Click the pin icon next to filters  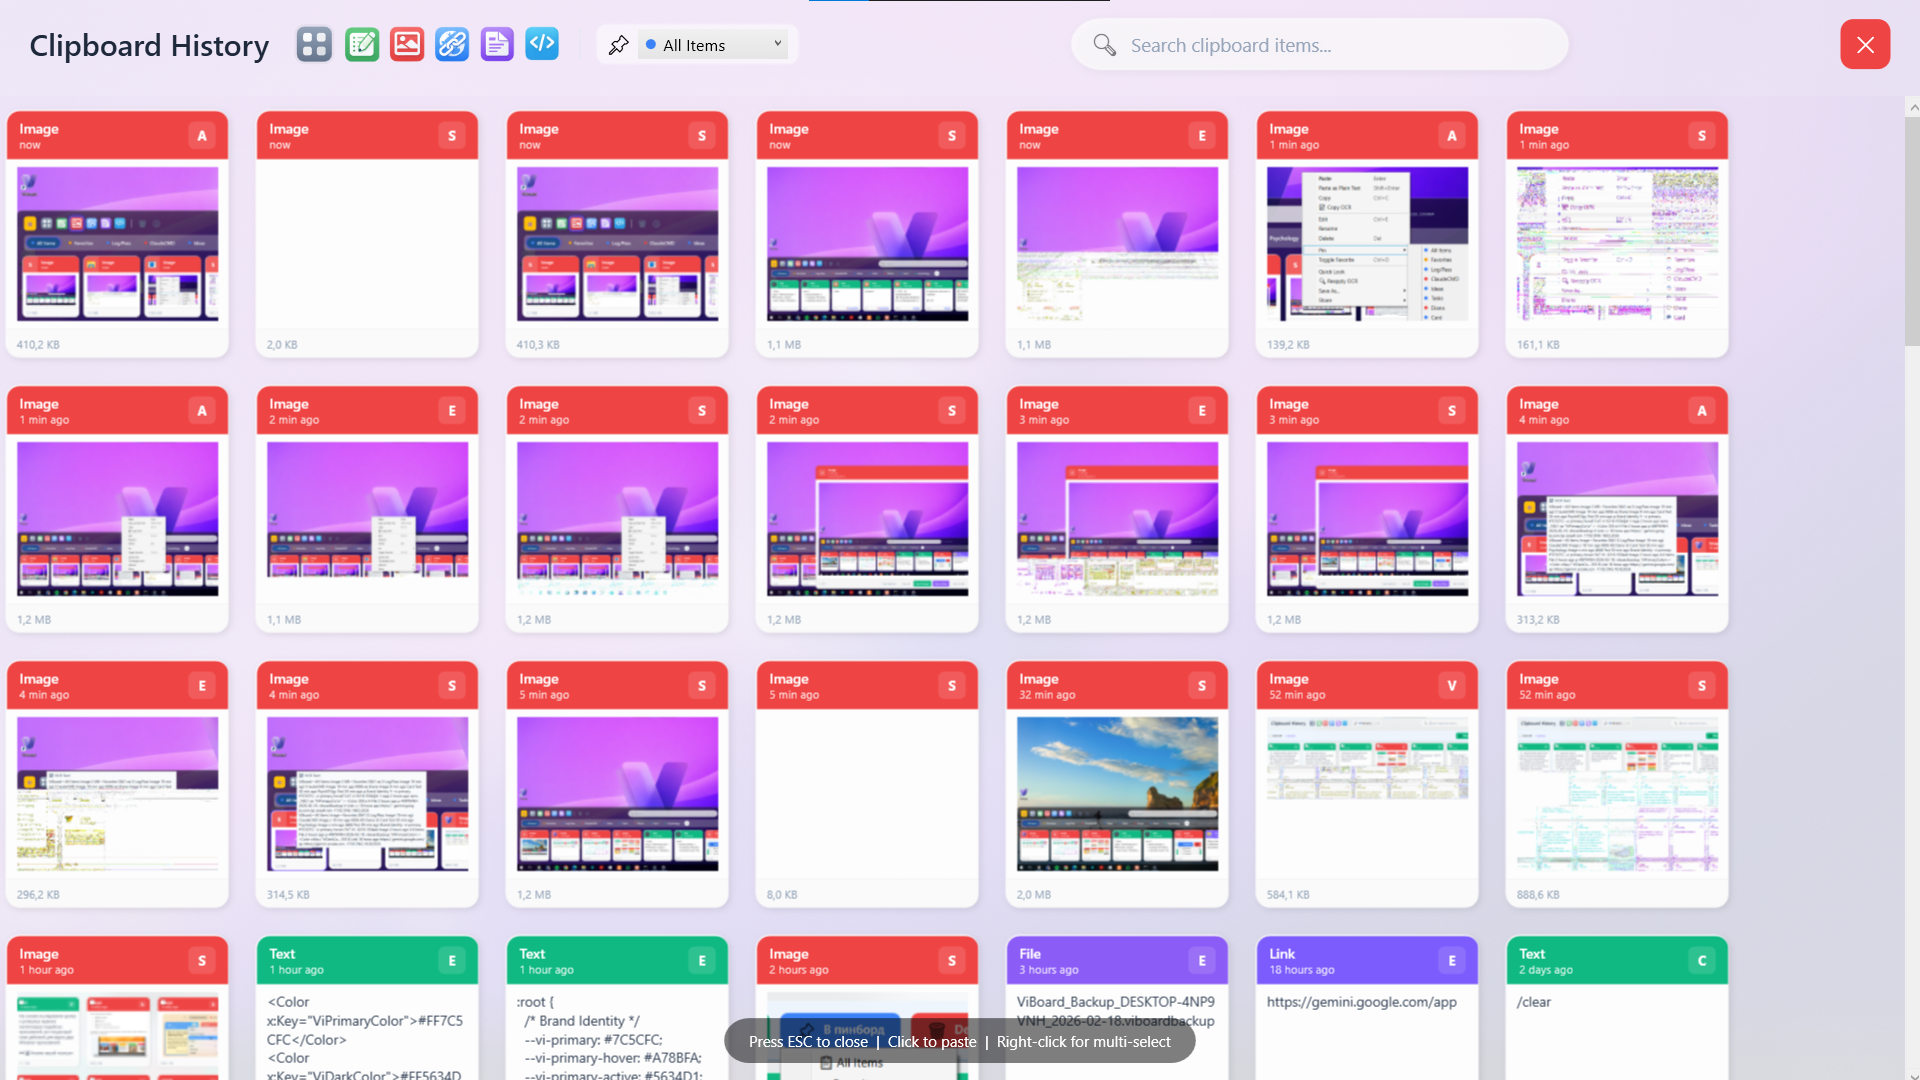click(619, 44)
